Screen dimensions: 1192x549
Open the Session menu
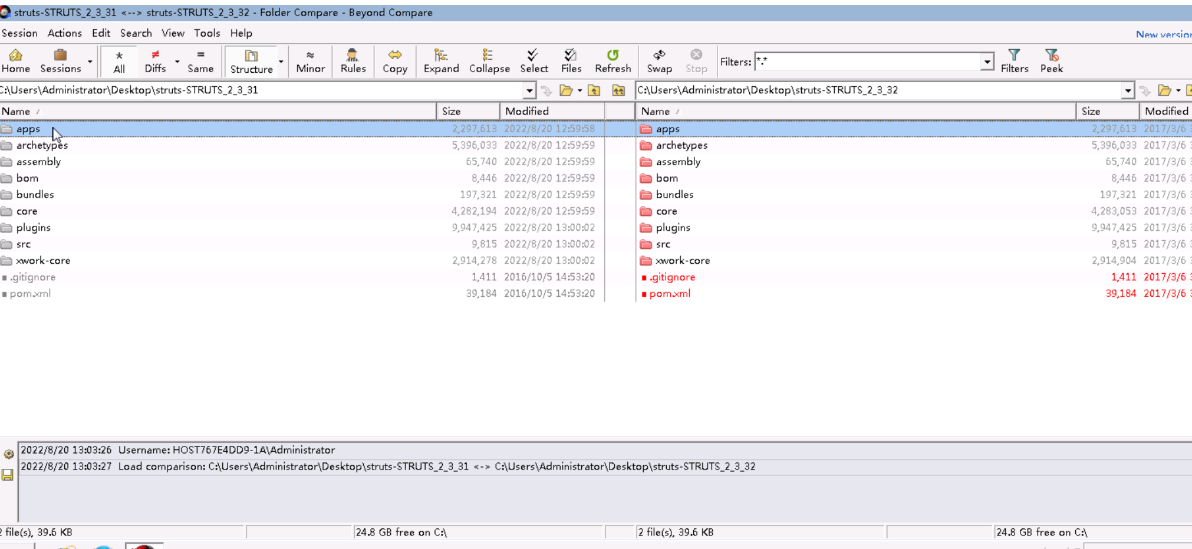pos(19,33)
